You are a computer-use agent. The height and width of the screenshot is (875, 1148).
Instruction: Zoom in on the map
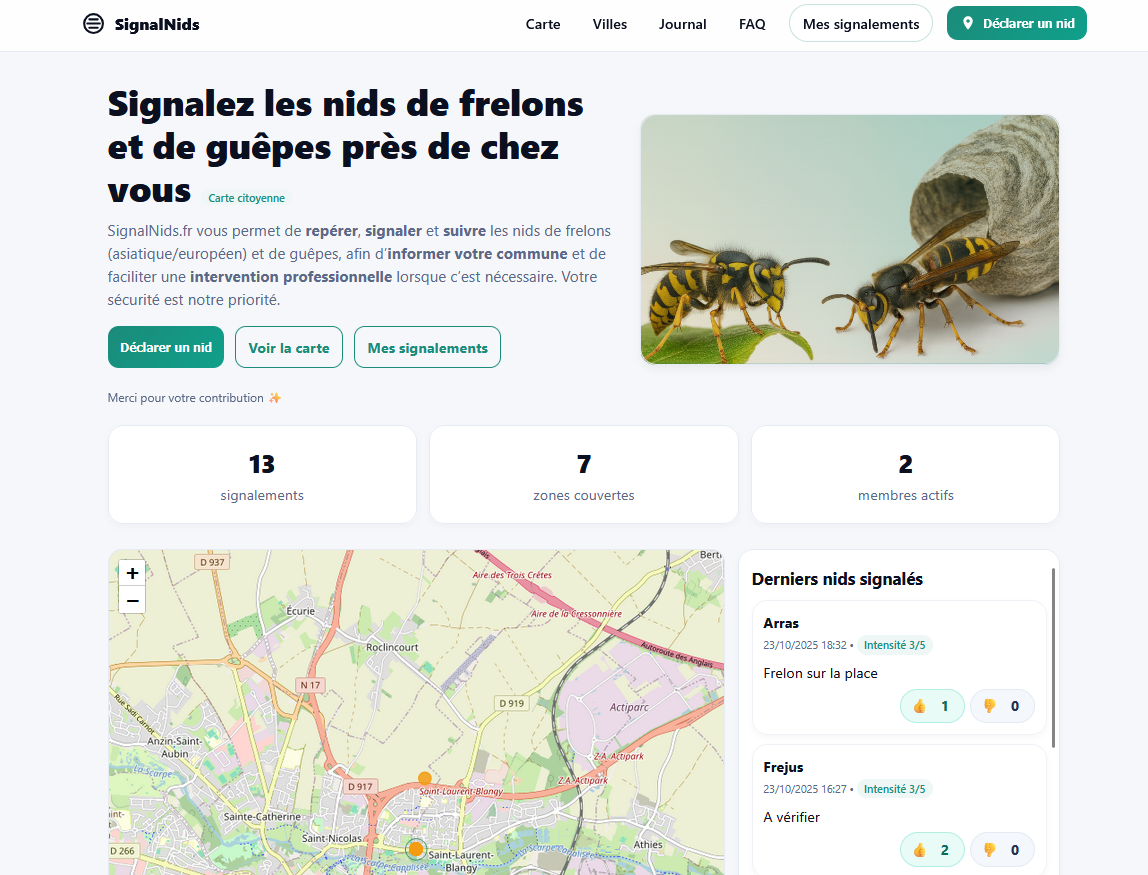pos(132,573)
